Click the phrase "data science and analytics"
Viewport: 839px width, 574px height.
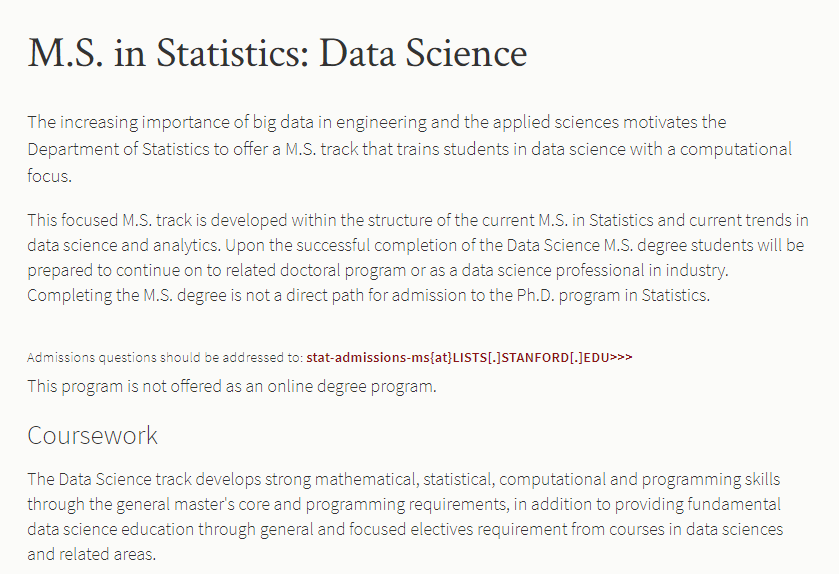point(124,246)
